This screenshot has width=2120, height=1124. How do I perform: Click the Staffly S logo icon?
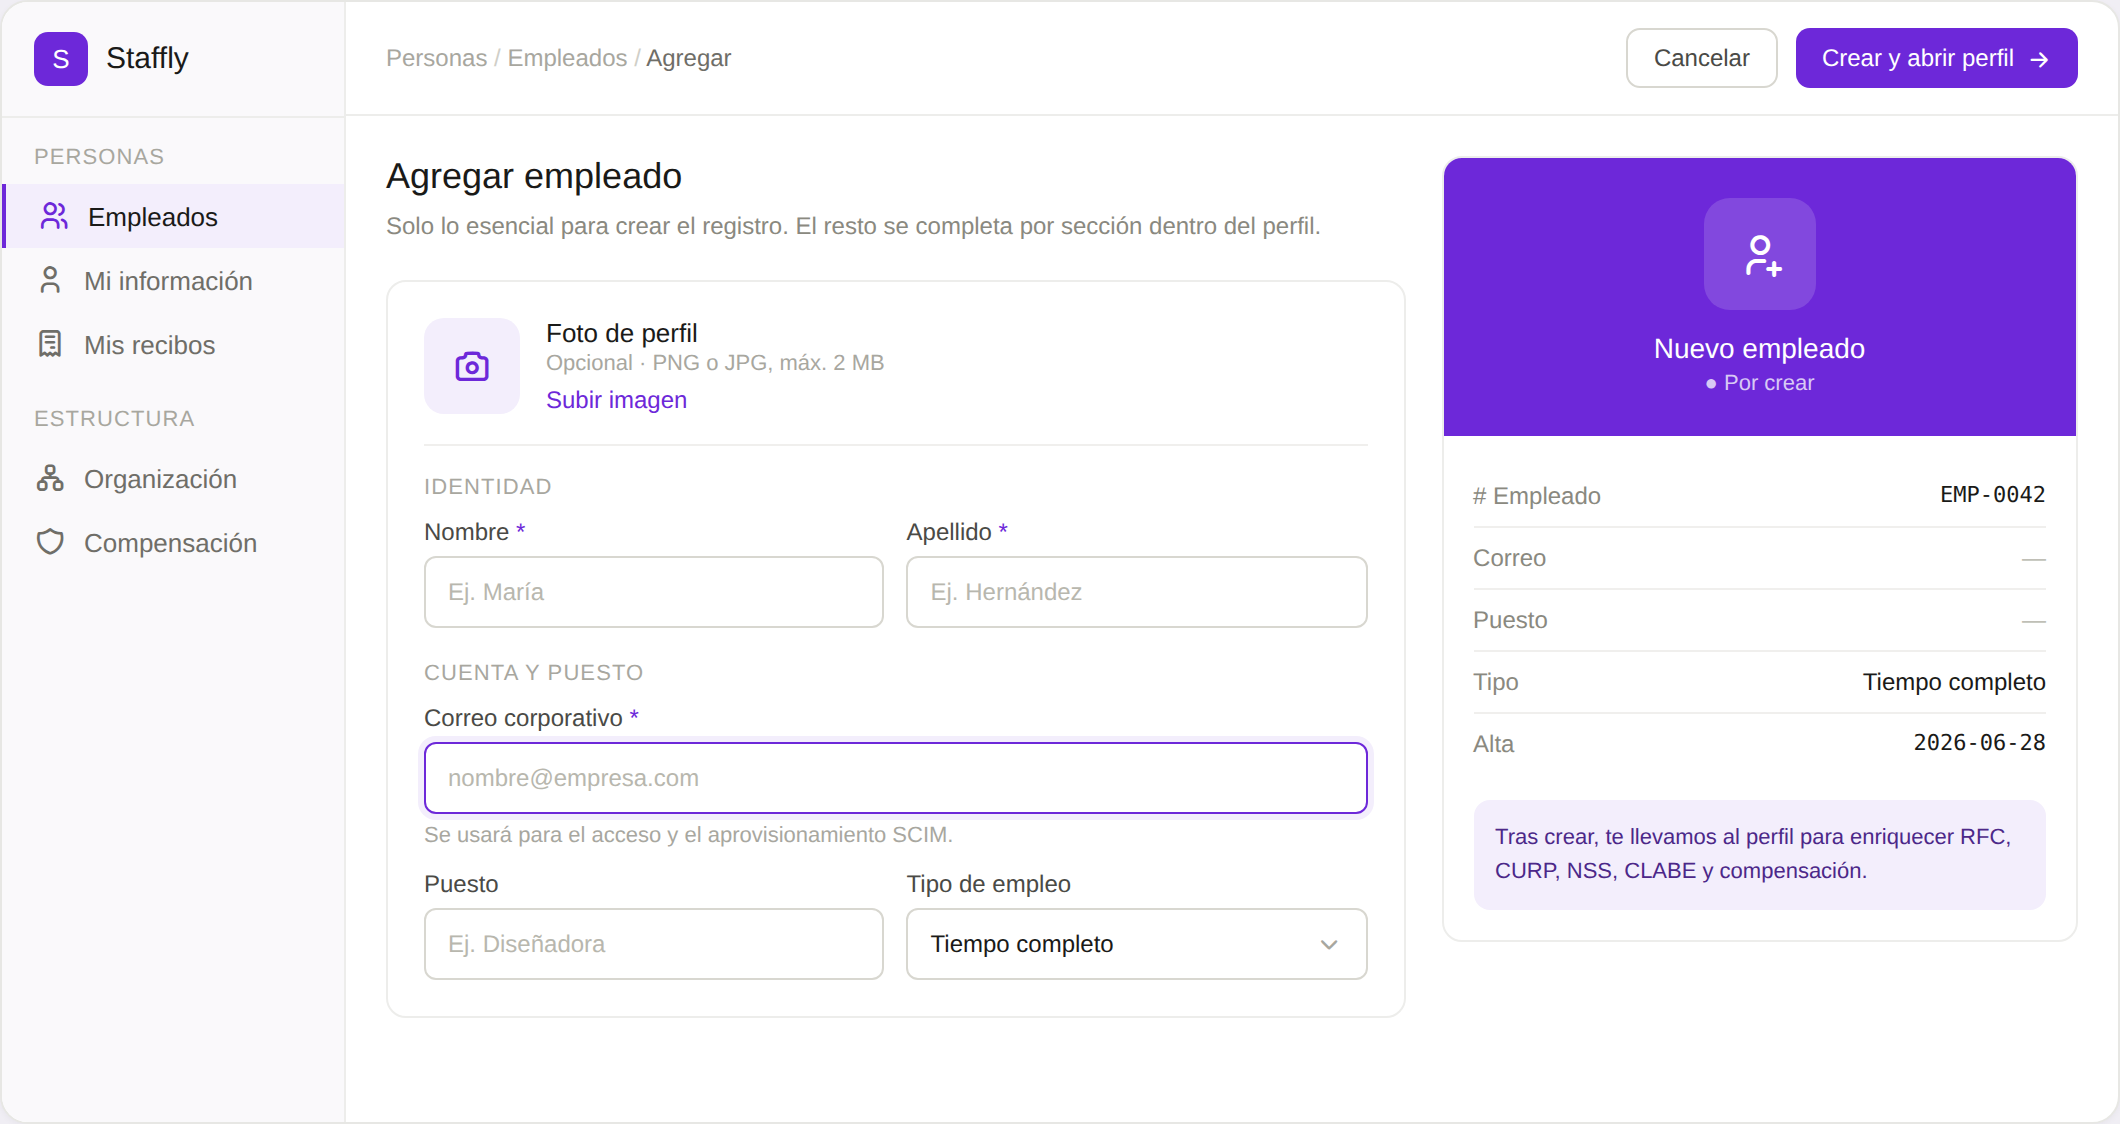click(x=61, y=59)
